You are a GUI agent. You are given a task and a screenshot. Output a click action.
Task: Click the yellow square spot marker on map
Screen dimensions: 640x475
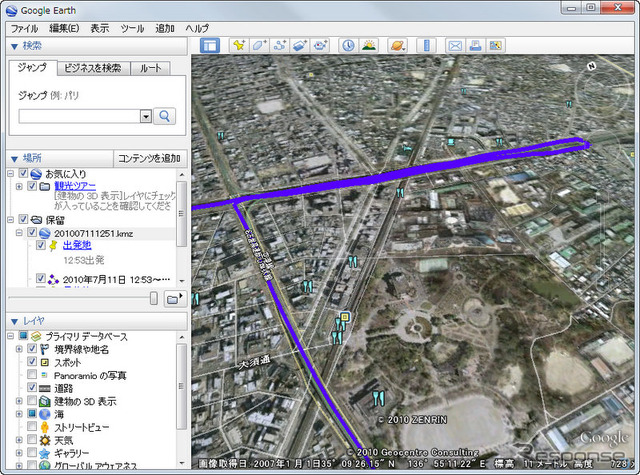click(x=345, y=317)
